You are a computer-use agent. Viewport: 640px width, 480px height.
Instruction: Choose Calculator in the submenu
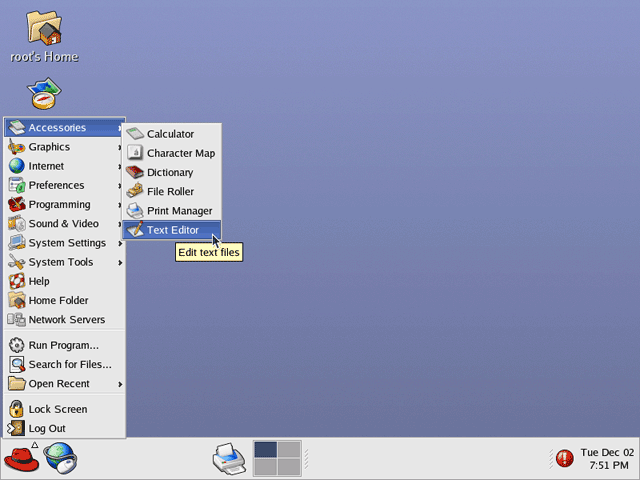pyautogui.click(x=172, y=134)
